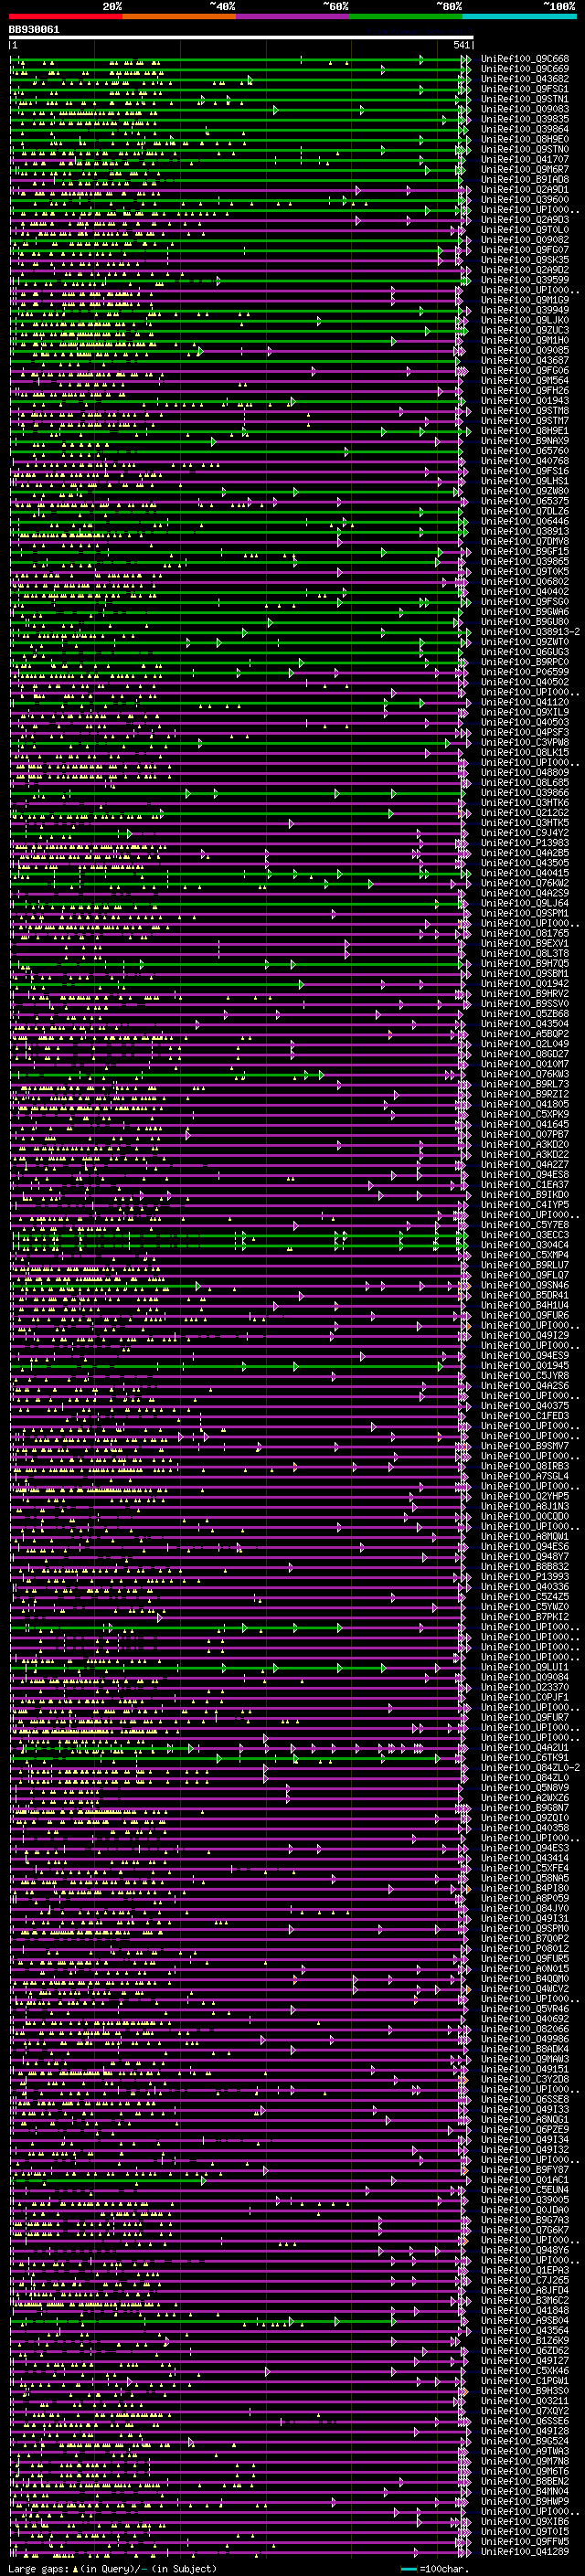The image size is (585, 2576).
Task: Select the UniRef100_Q9LJK0 label
Action: point(525,320)
